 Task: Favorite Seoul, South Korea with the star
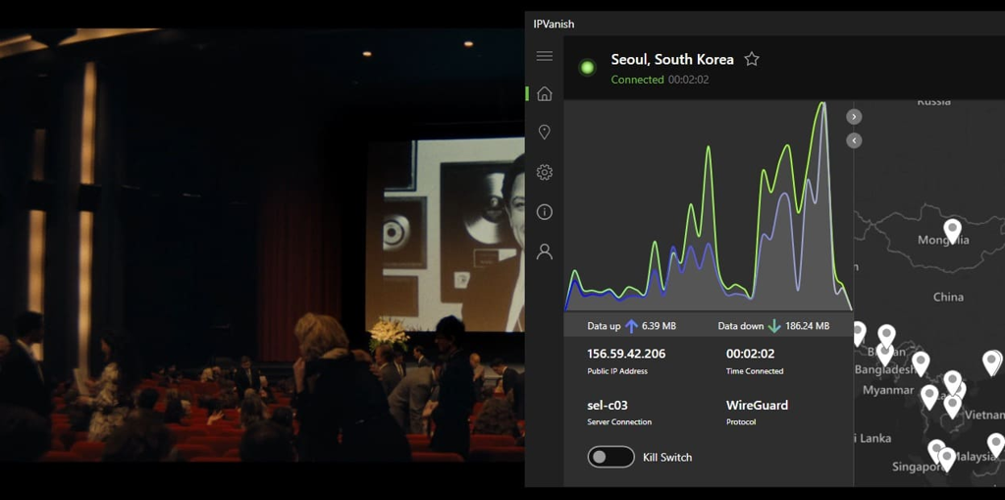click(x=752, y=59)
